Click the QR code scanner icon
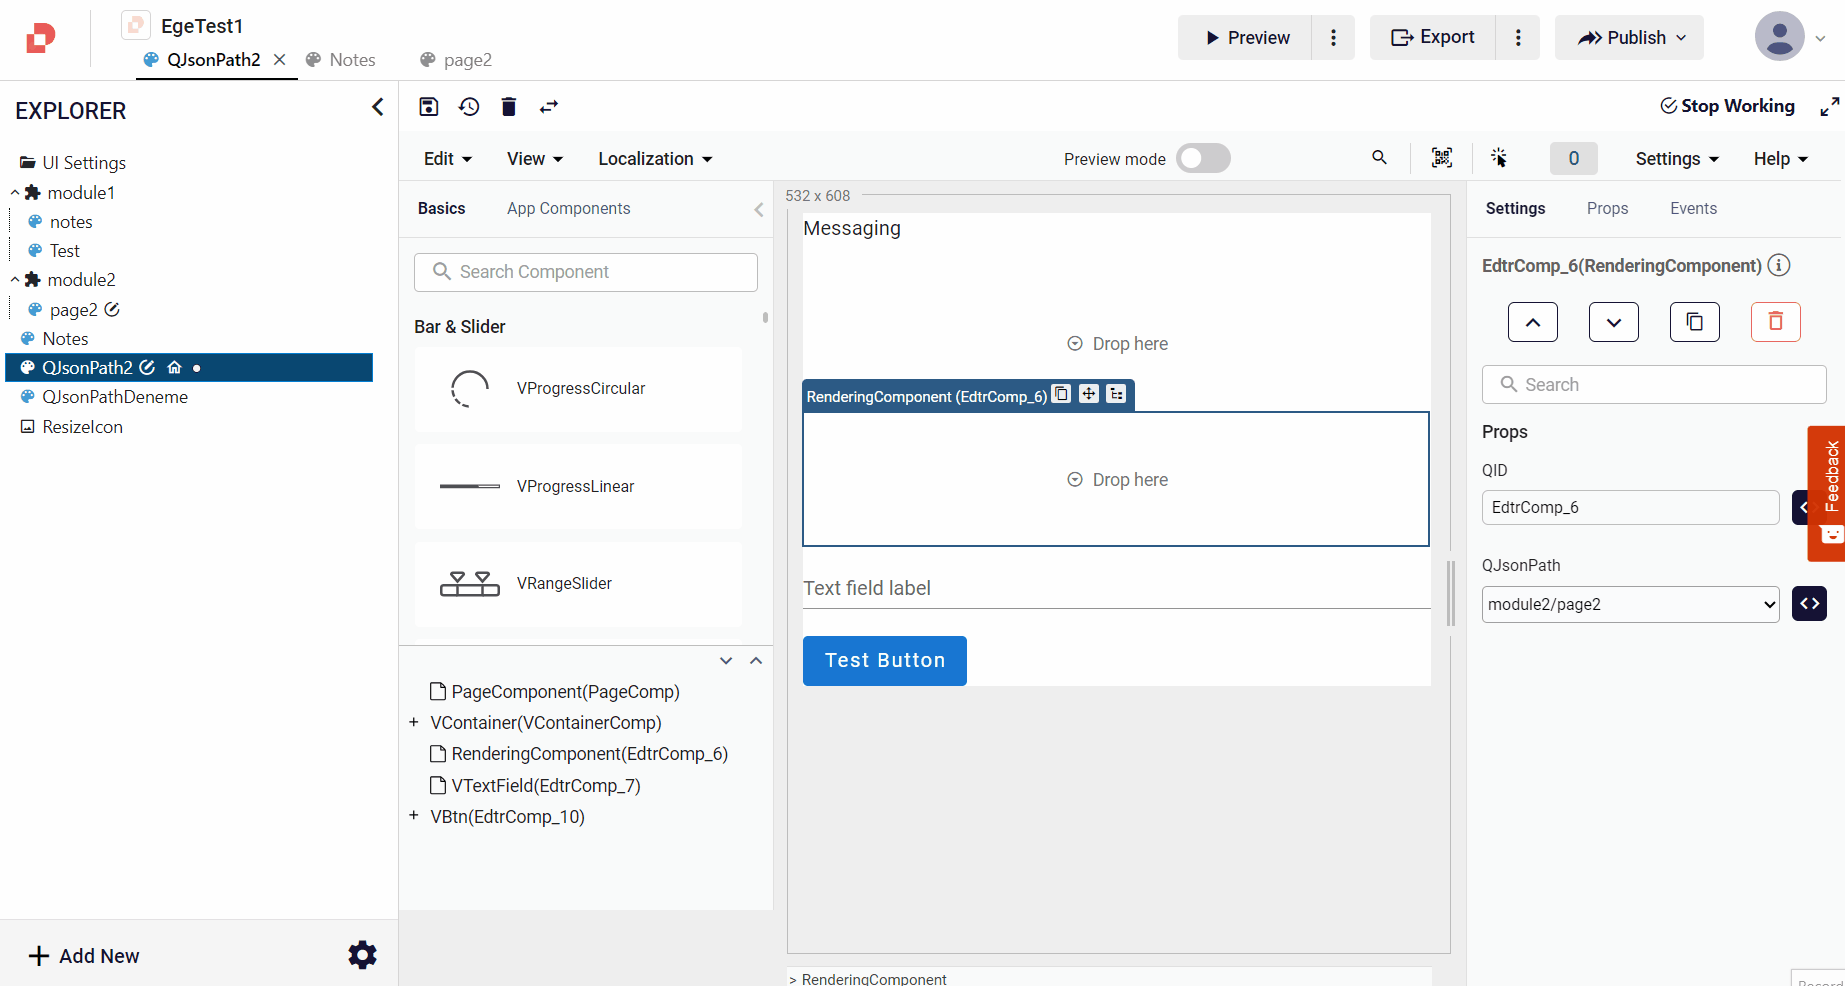This screenshot has width=1845, height=986. point(1441,158)
